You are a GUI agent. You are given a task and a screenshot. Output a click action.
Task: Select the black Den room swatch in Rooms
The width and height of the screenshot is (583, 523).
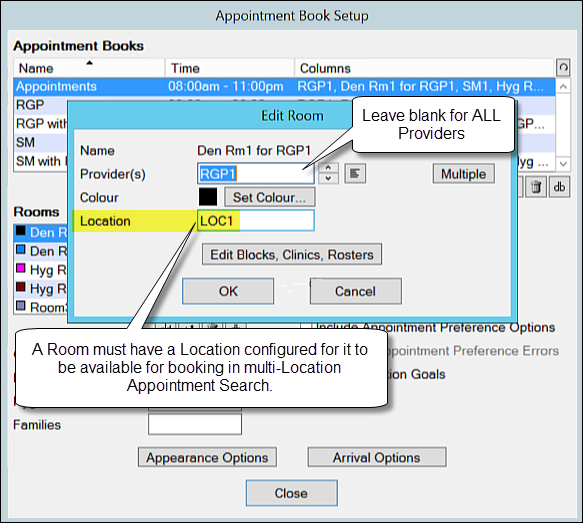(x=21, y=231)
